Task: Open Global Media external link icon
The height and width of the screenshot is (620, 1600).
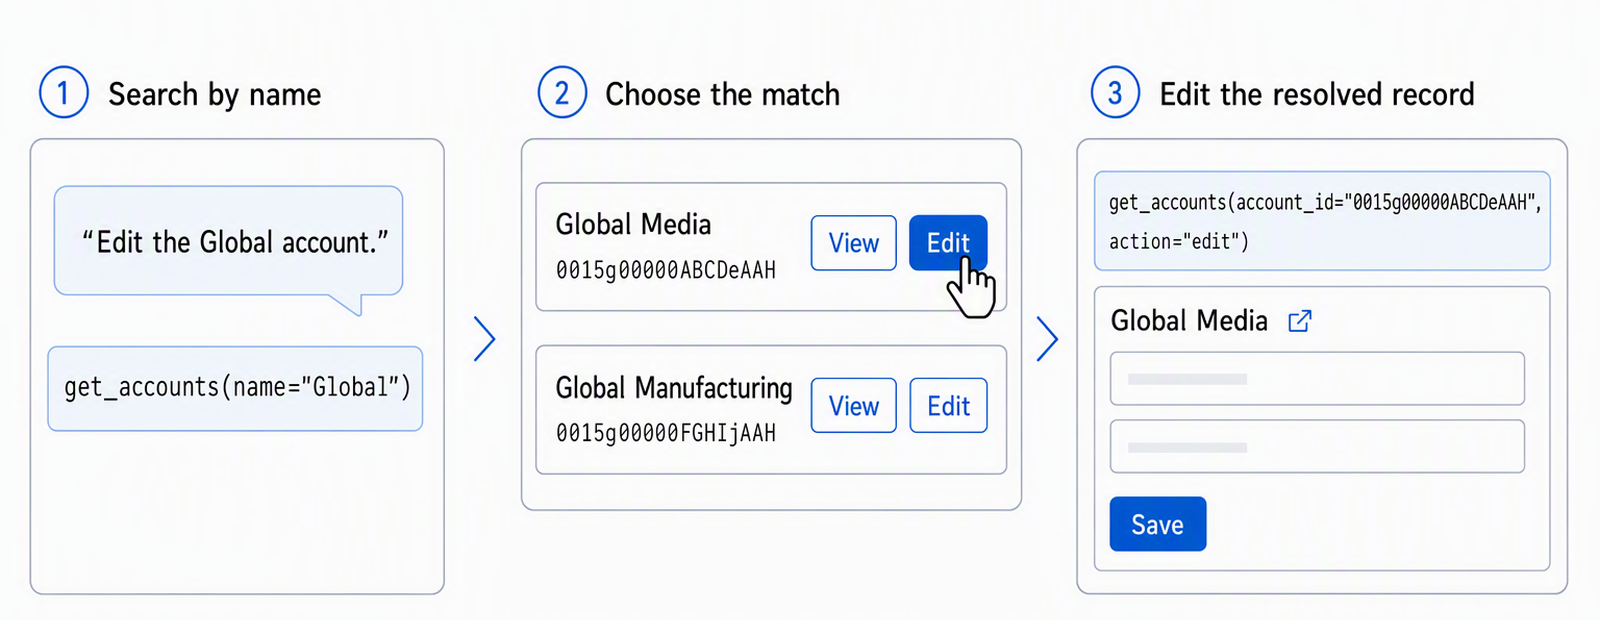Action: 1300,321
